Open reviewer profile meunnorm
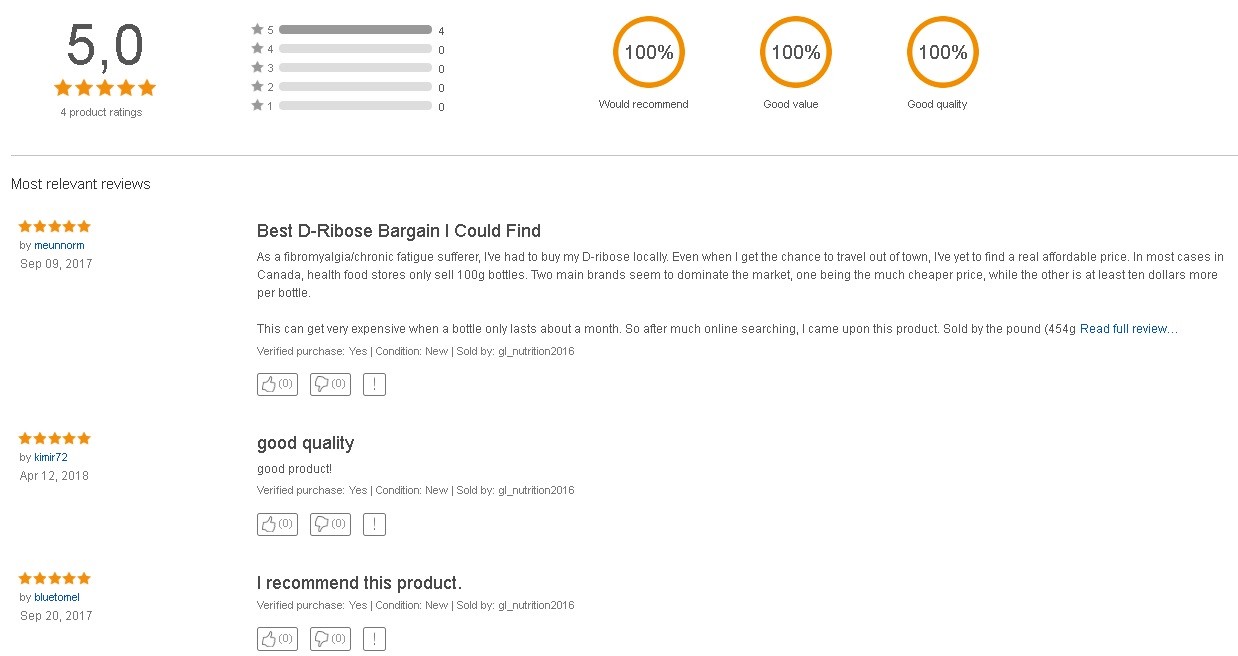The width and height of the screenshot is (1238, 656). click(x=59, y=245)
